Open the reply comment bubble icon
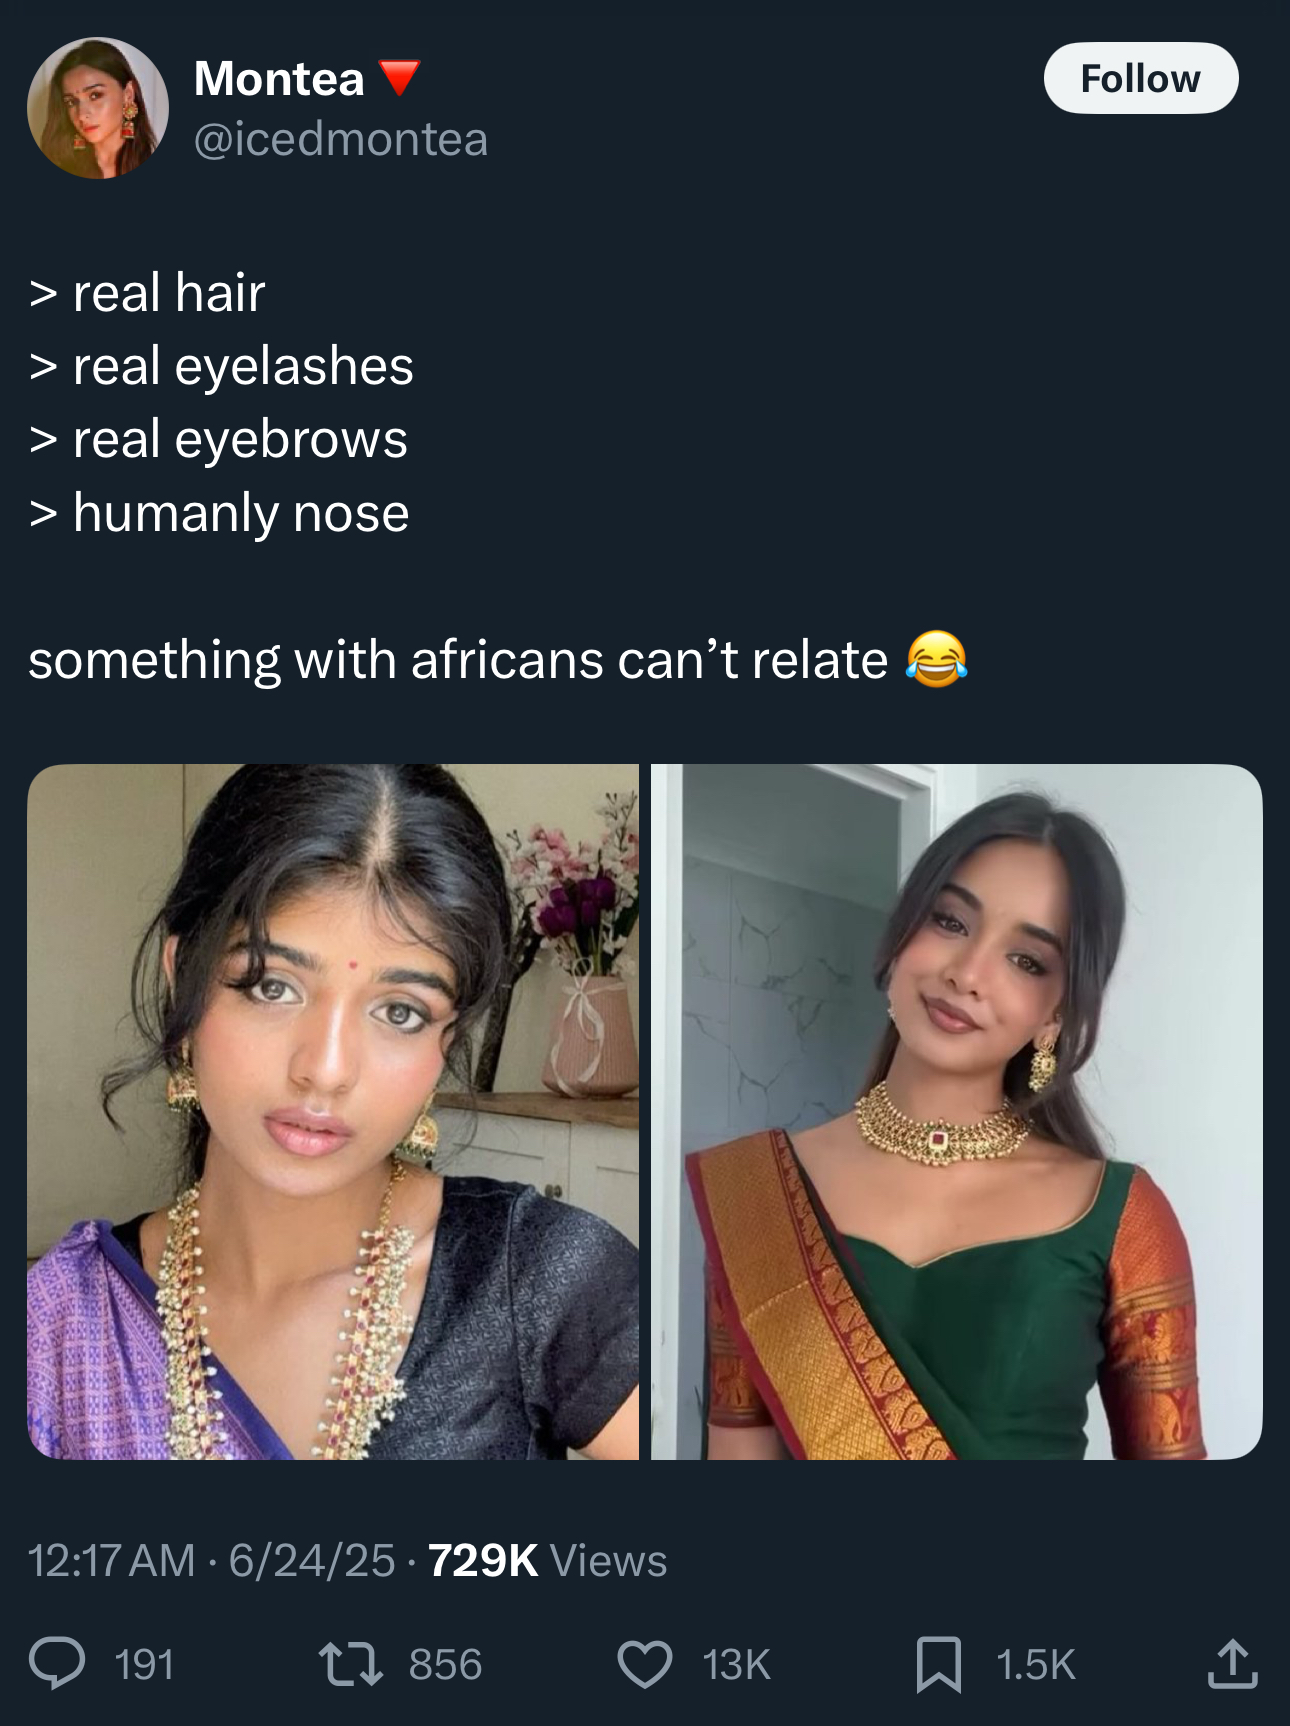Viewport: 1290px width, 1726px height. coord(57,1664)
